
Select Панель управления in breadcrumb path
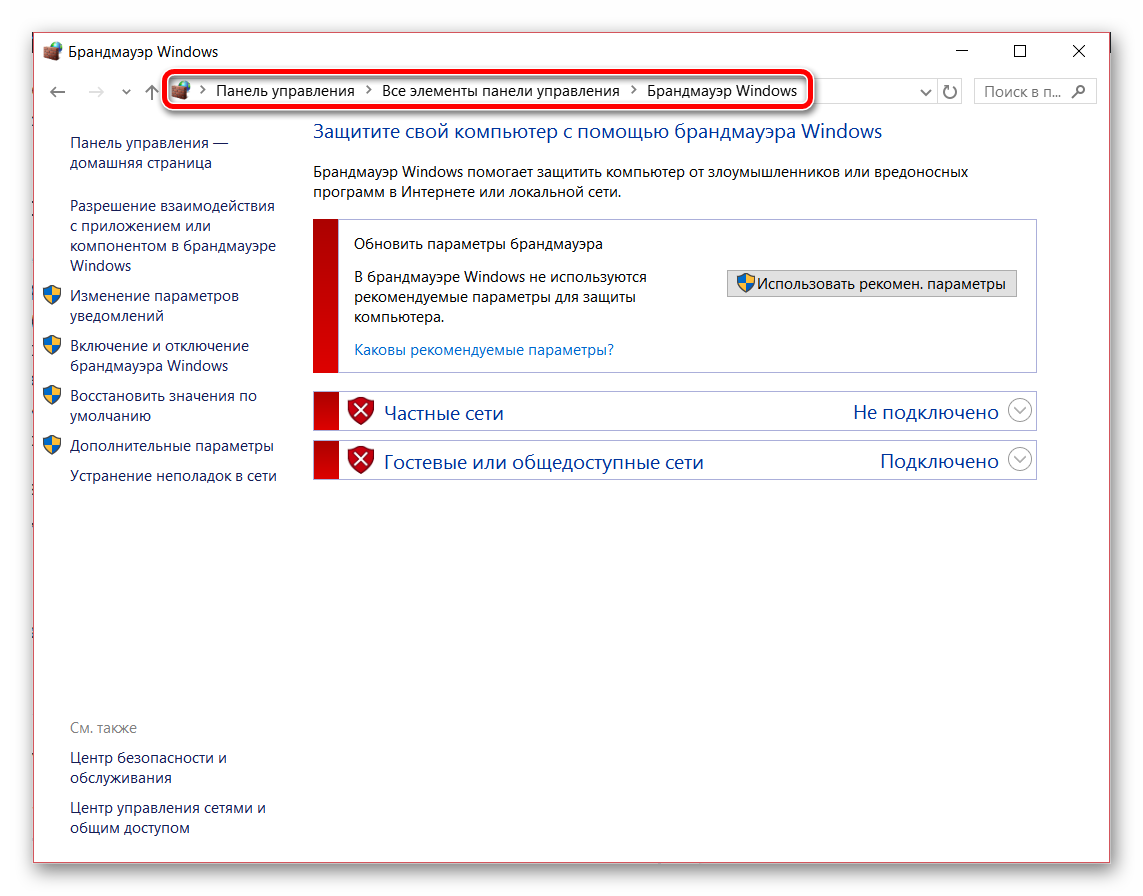[x=285, y=91]
